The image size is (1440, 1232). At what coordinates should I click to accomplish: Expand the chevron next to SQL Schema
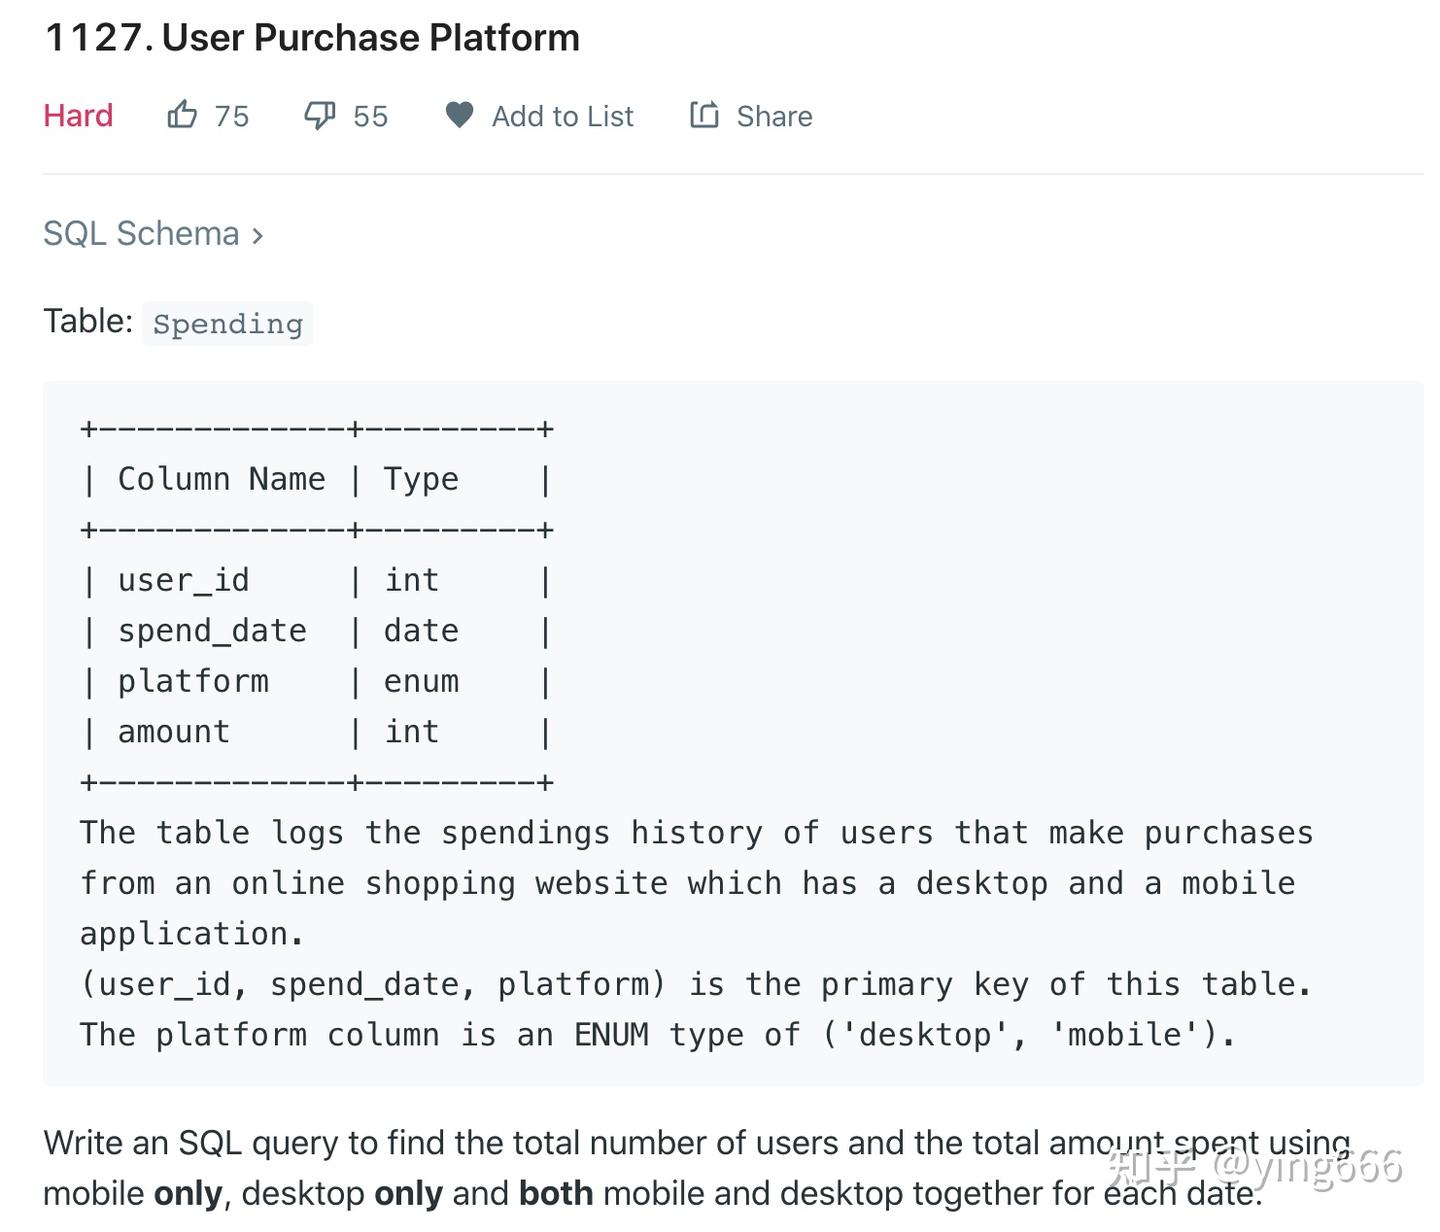[x=258, y=236]
